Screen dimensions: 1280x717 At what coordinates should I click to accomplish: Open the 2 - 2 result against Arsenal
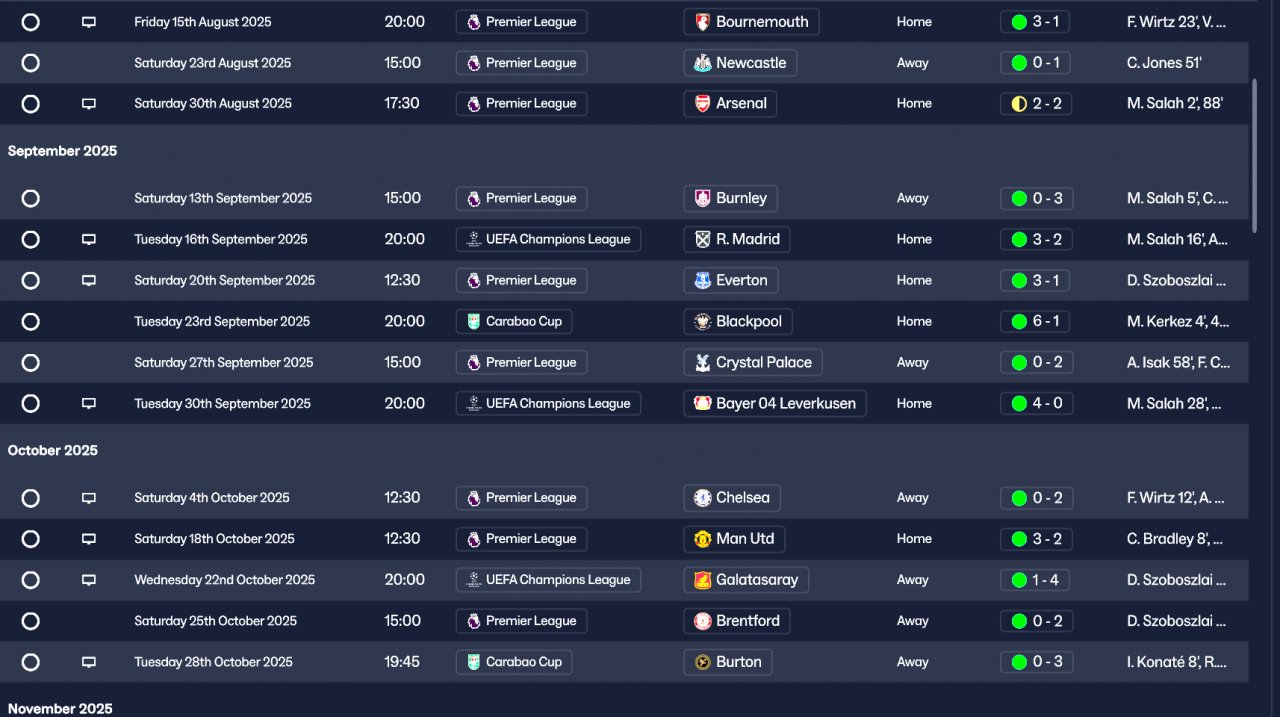(1035, 104)
